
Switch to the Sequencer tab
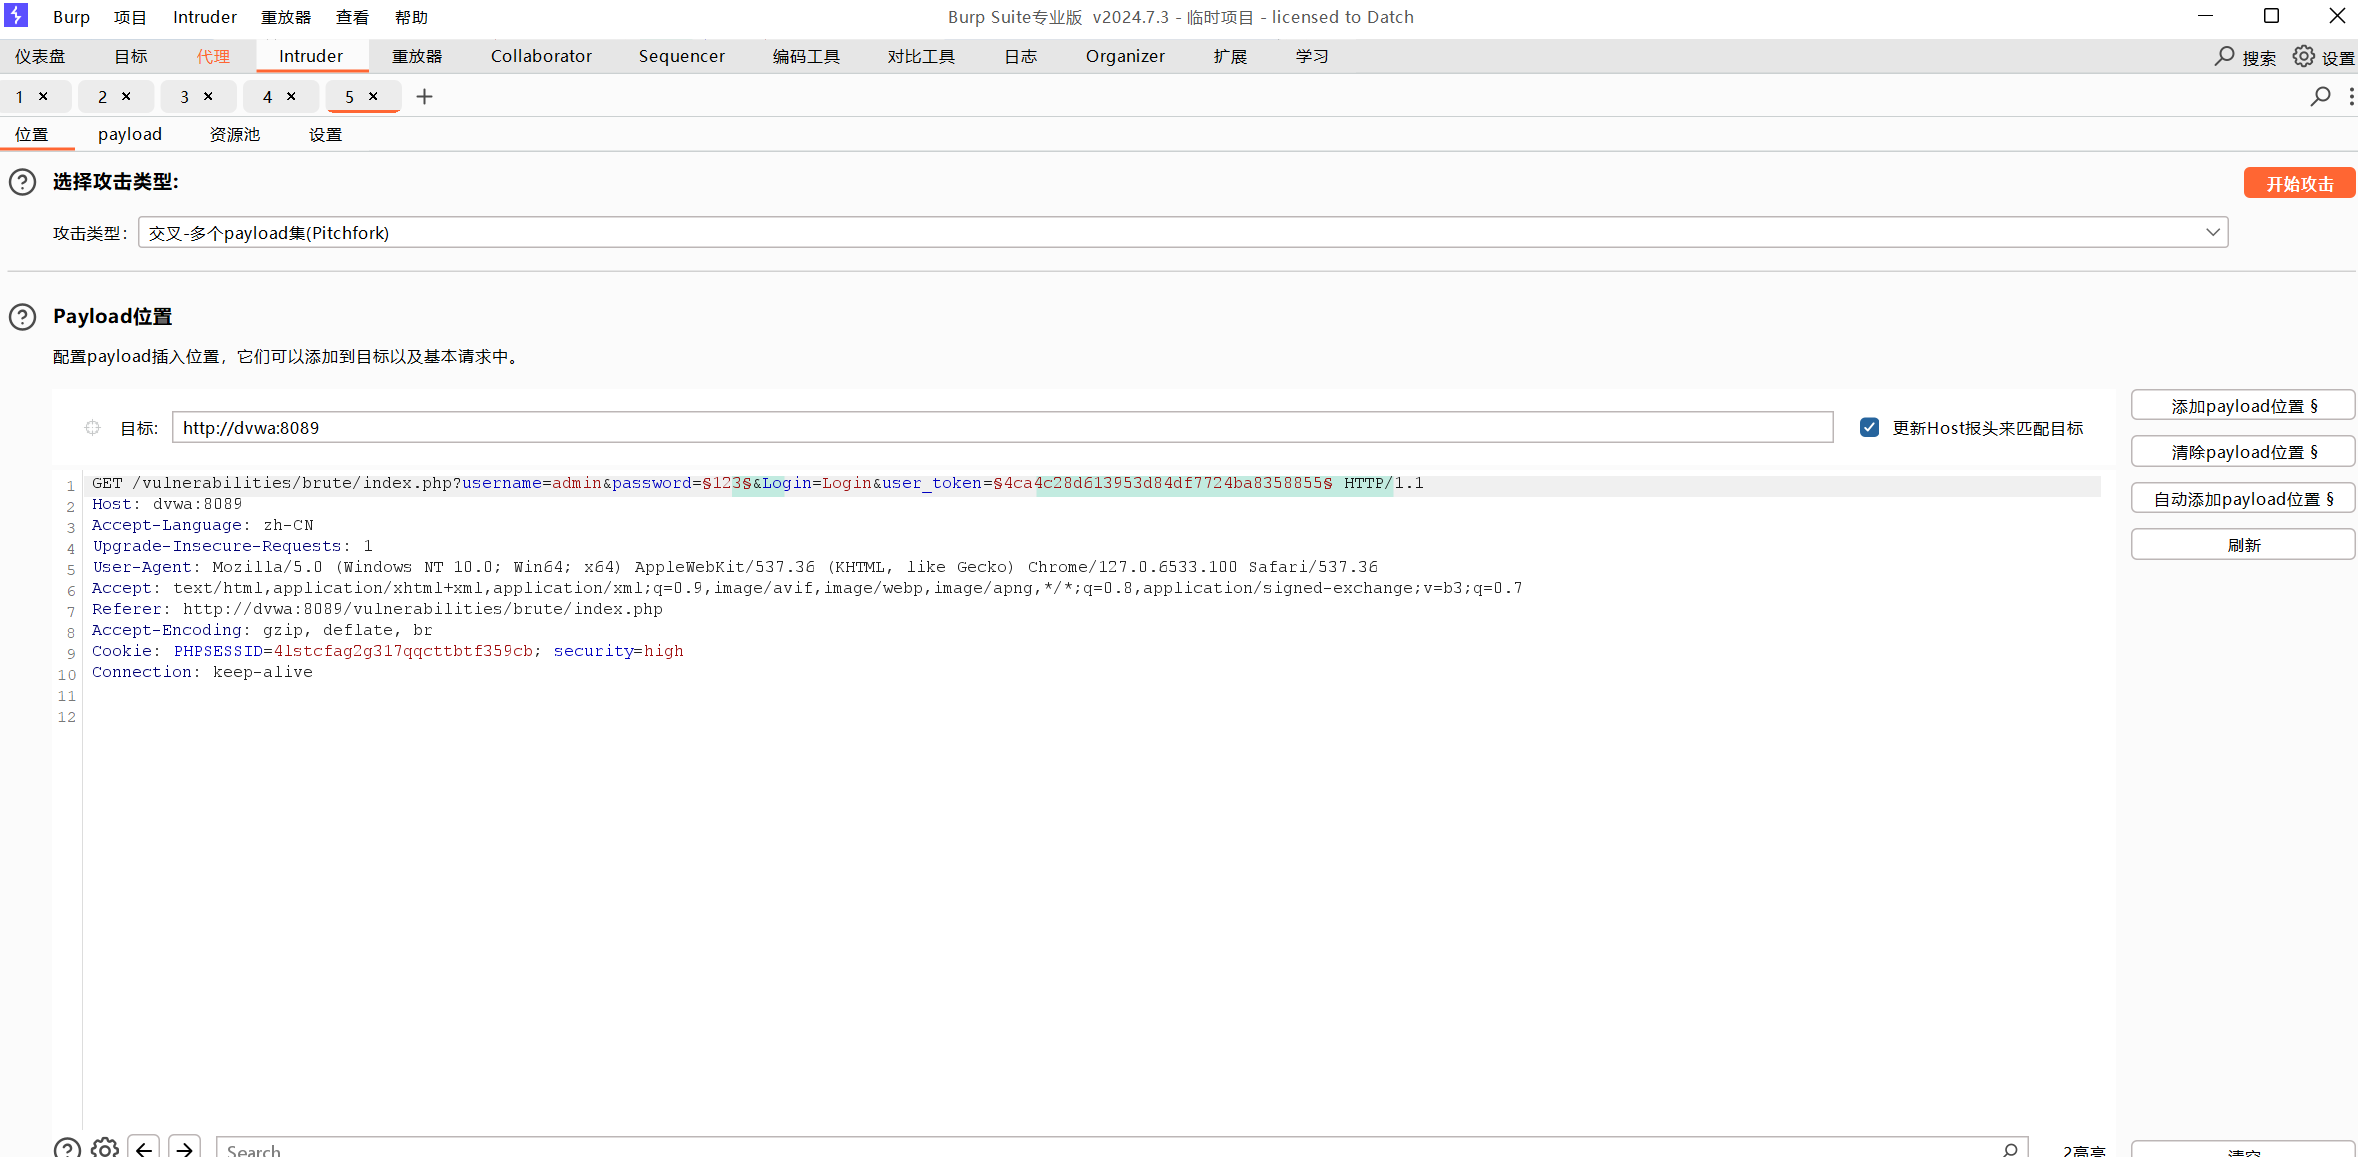point(682,56)
